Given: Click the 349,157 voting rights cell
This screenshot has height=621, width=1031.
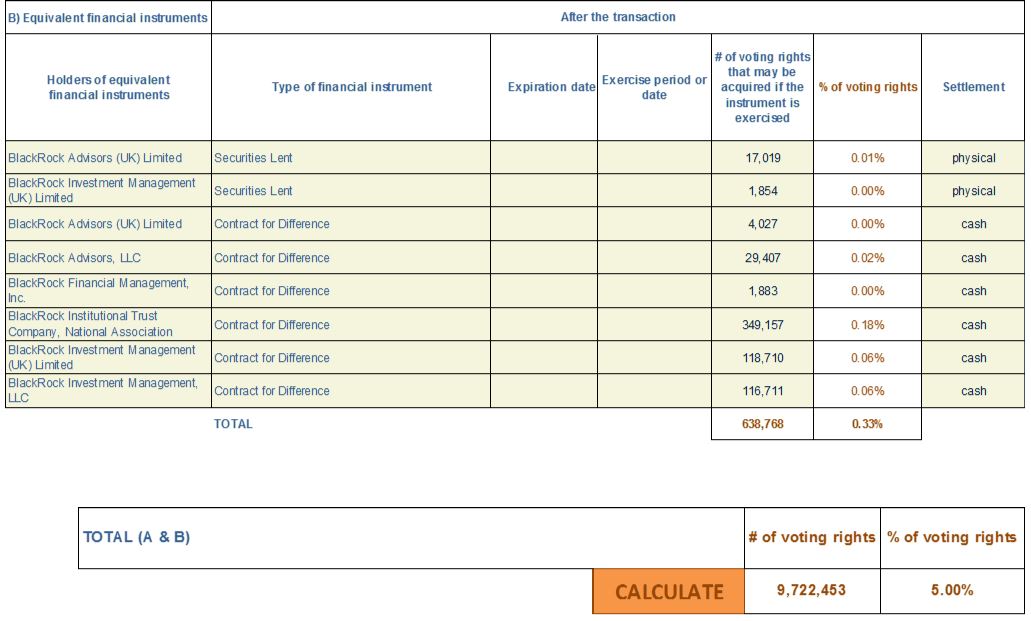Looking at the screenshot, I should [762, 324].
